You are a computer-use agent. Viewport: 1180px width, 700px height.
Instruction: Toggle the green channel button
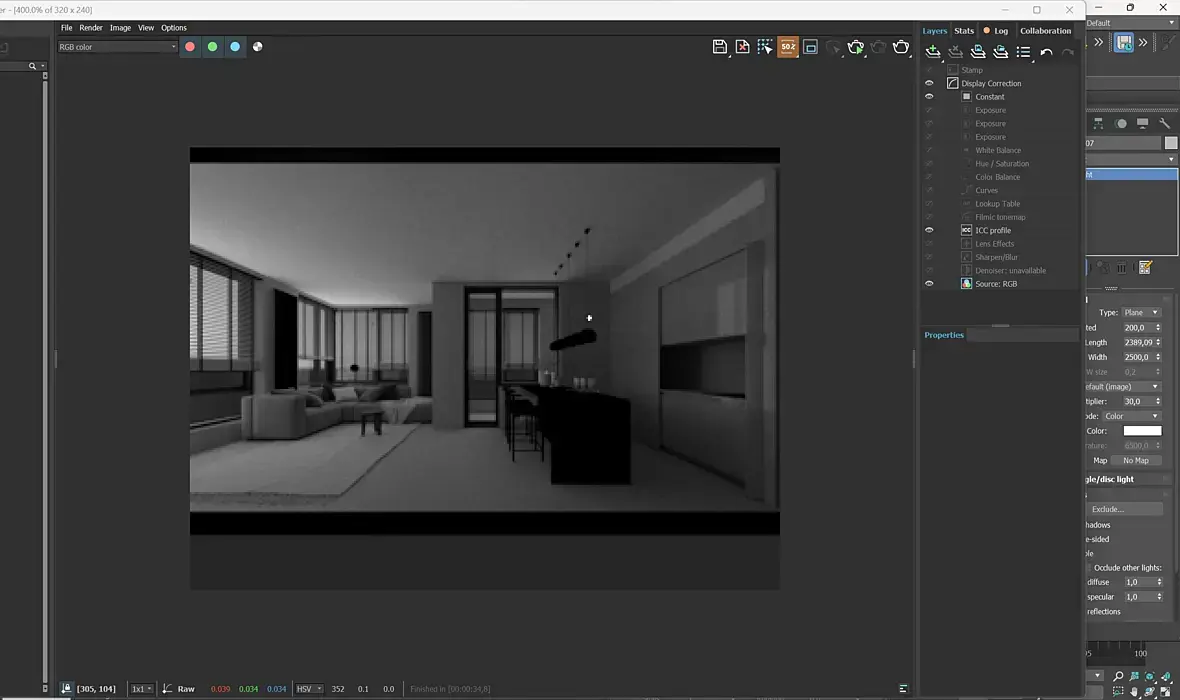pyautogui.click(x=212, y=47)
